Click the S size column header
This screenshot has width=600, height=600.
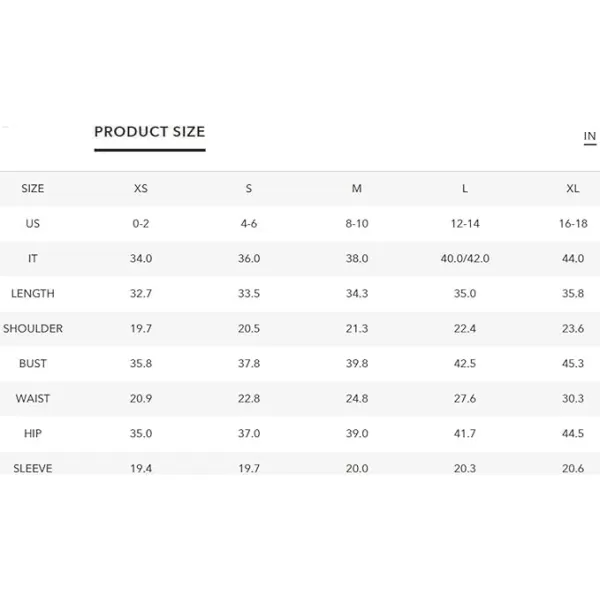pos(249,189)
